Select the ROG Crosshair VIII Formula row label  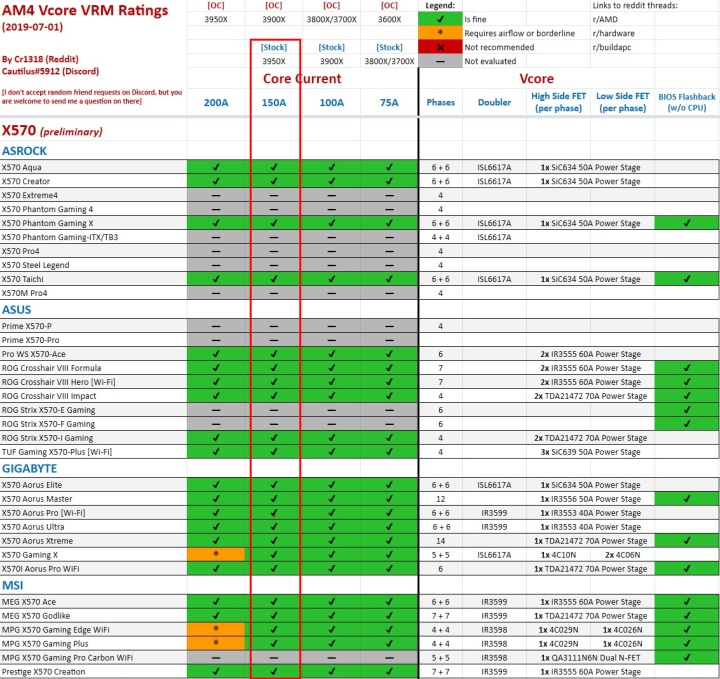[51, 368]
